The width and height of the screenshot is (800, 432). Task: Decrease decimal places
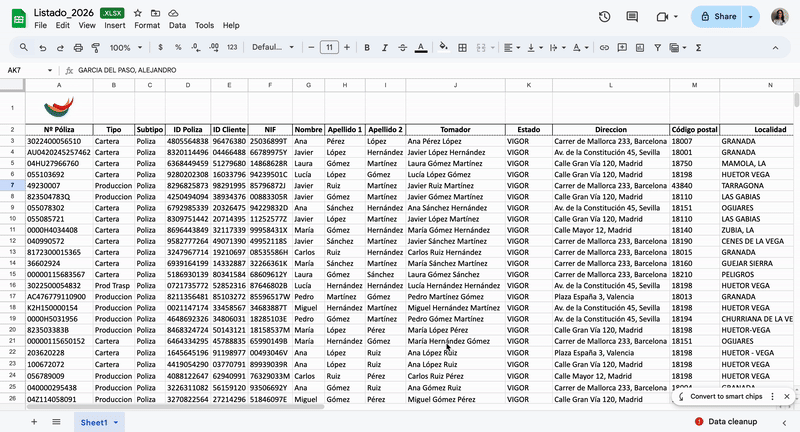(196, 47)
